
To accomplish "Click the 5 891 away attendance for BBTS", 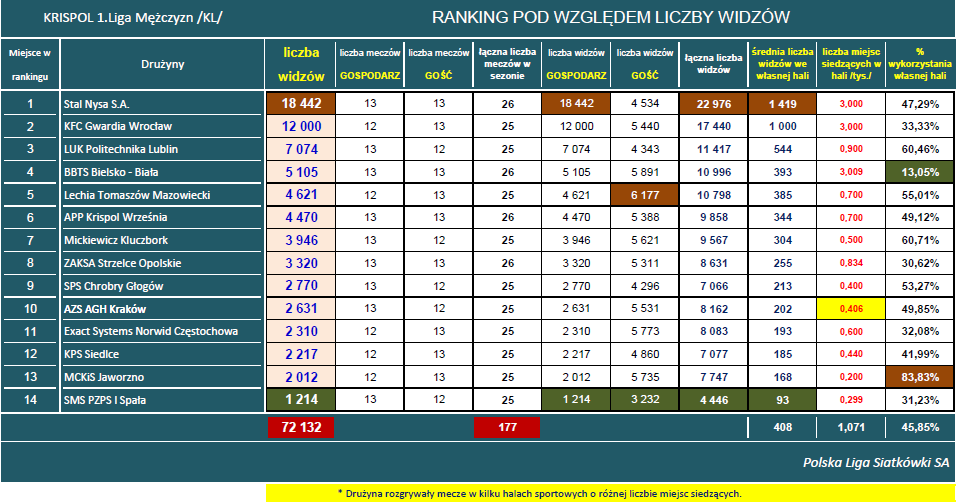I will [645, 172].
